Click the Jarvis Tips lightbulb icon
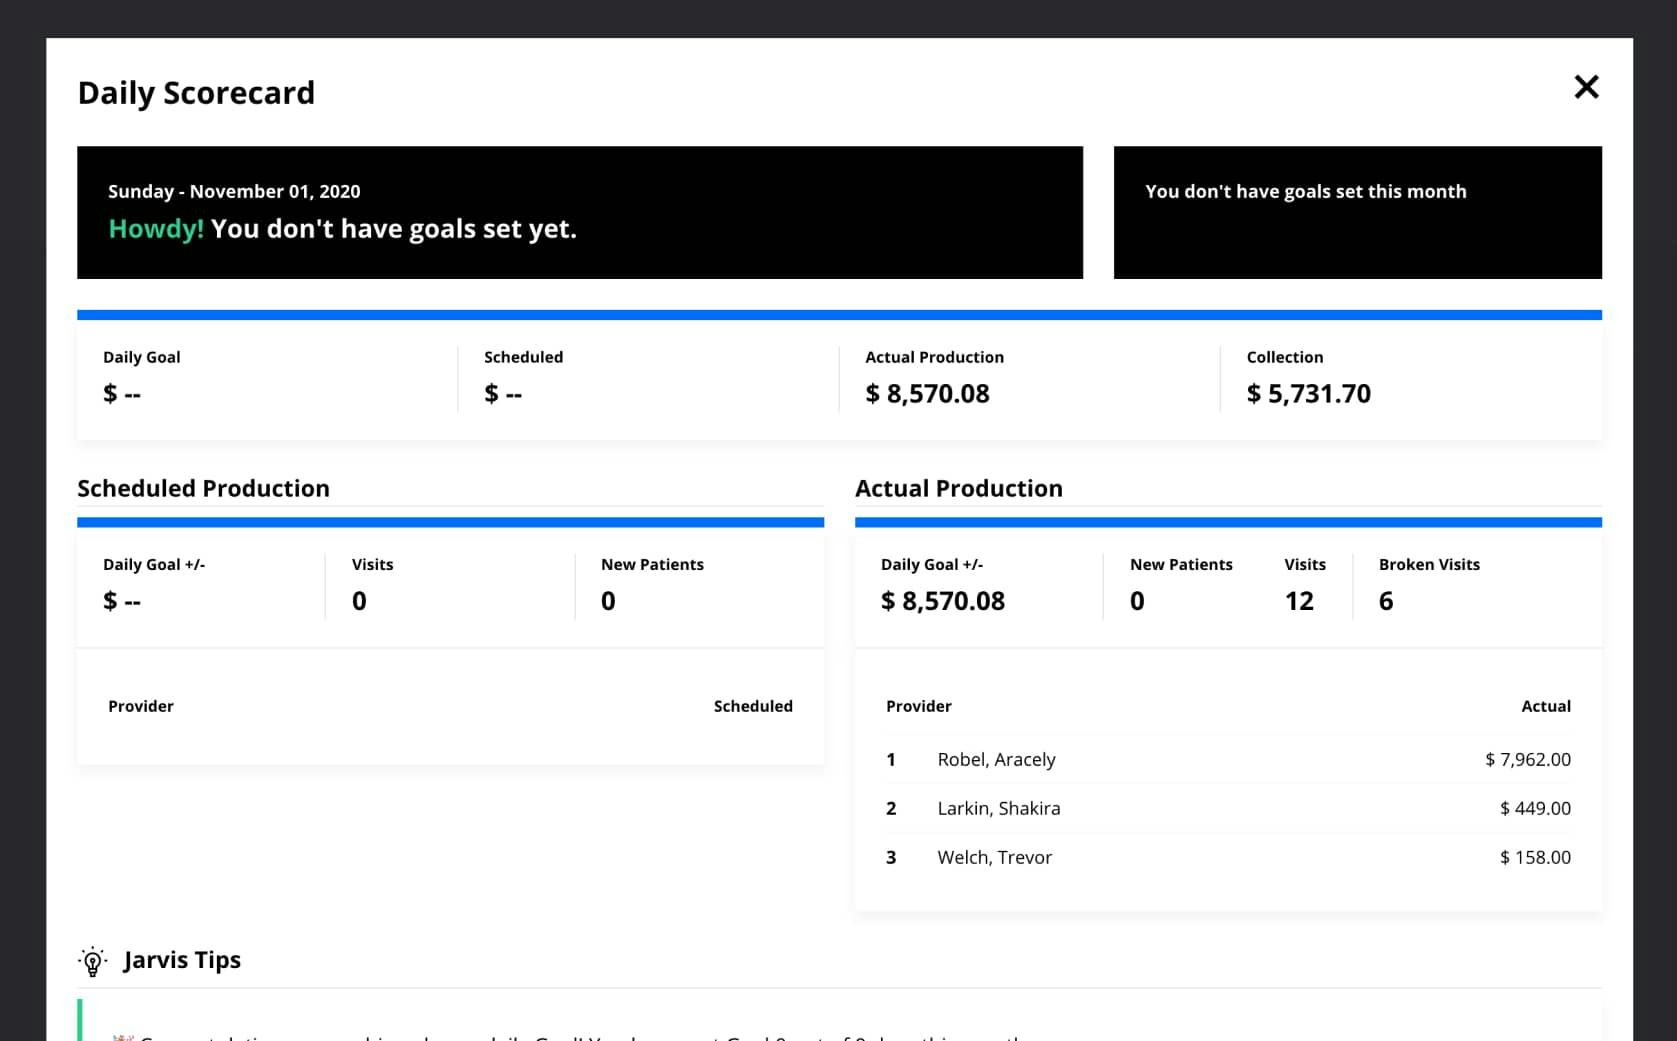 [92, 960]
